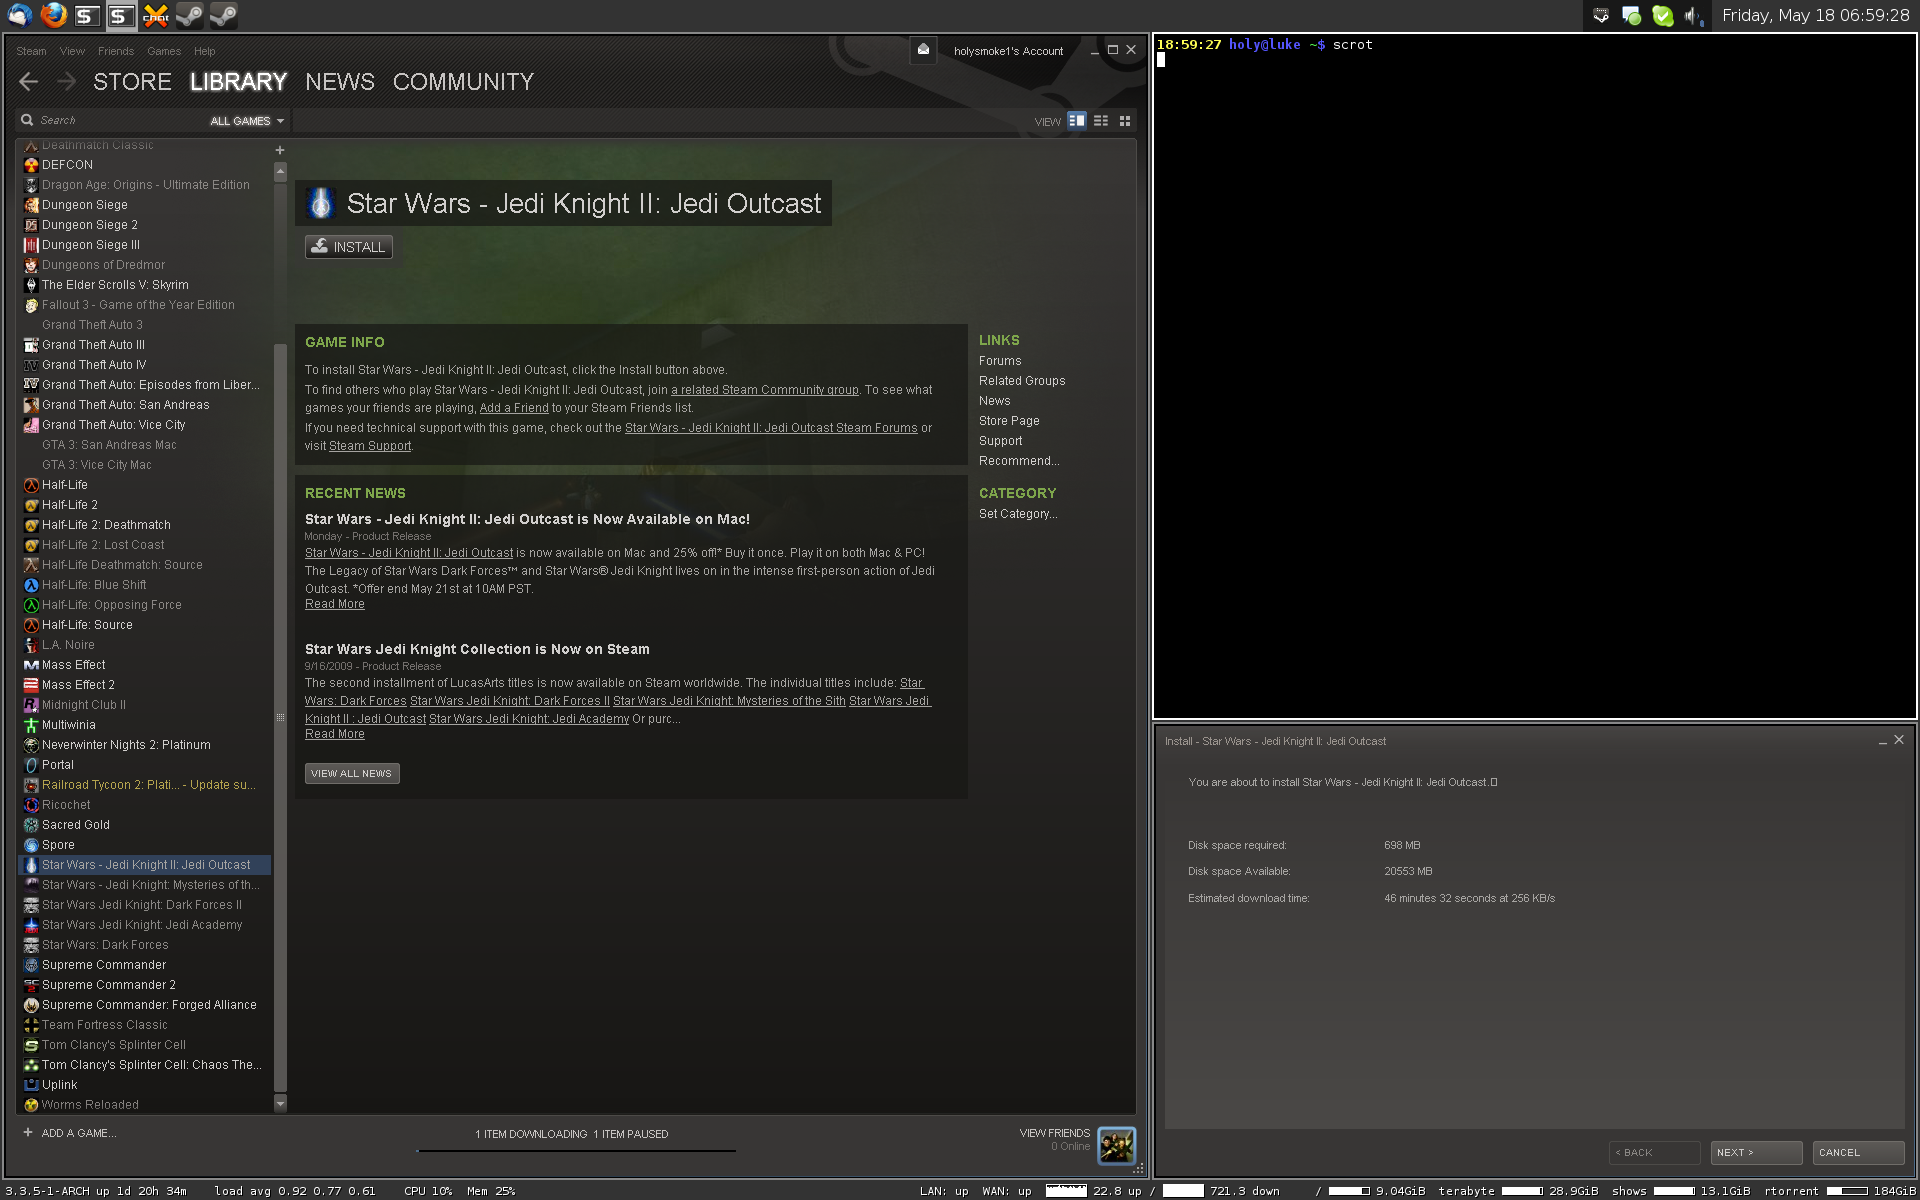1920x1200 pixels.
Task: Click the Jedi Outcast icon in the title
Action: click(321, 203)
